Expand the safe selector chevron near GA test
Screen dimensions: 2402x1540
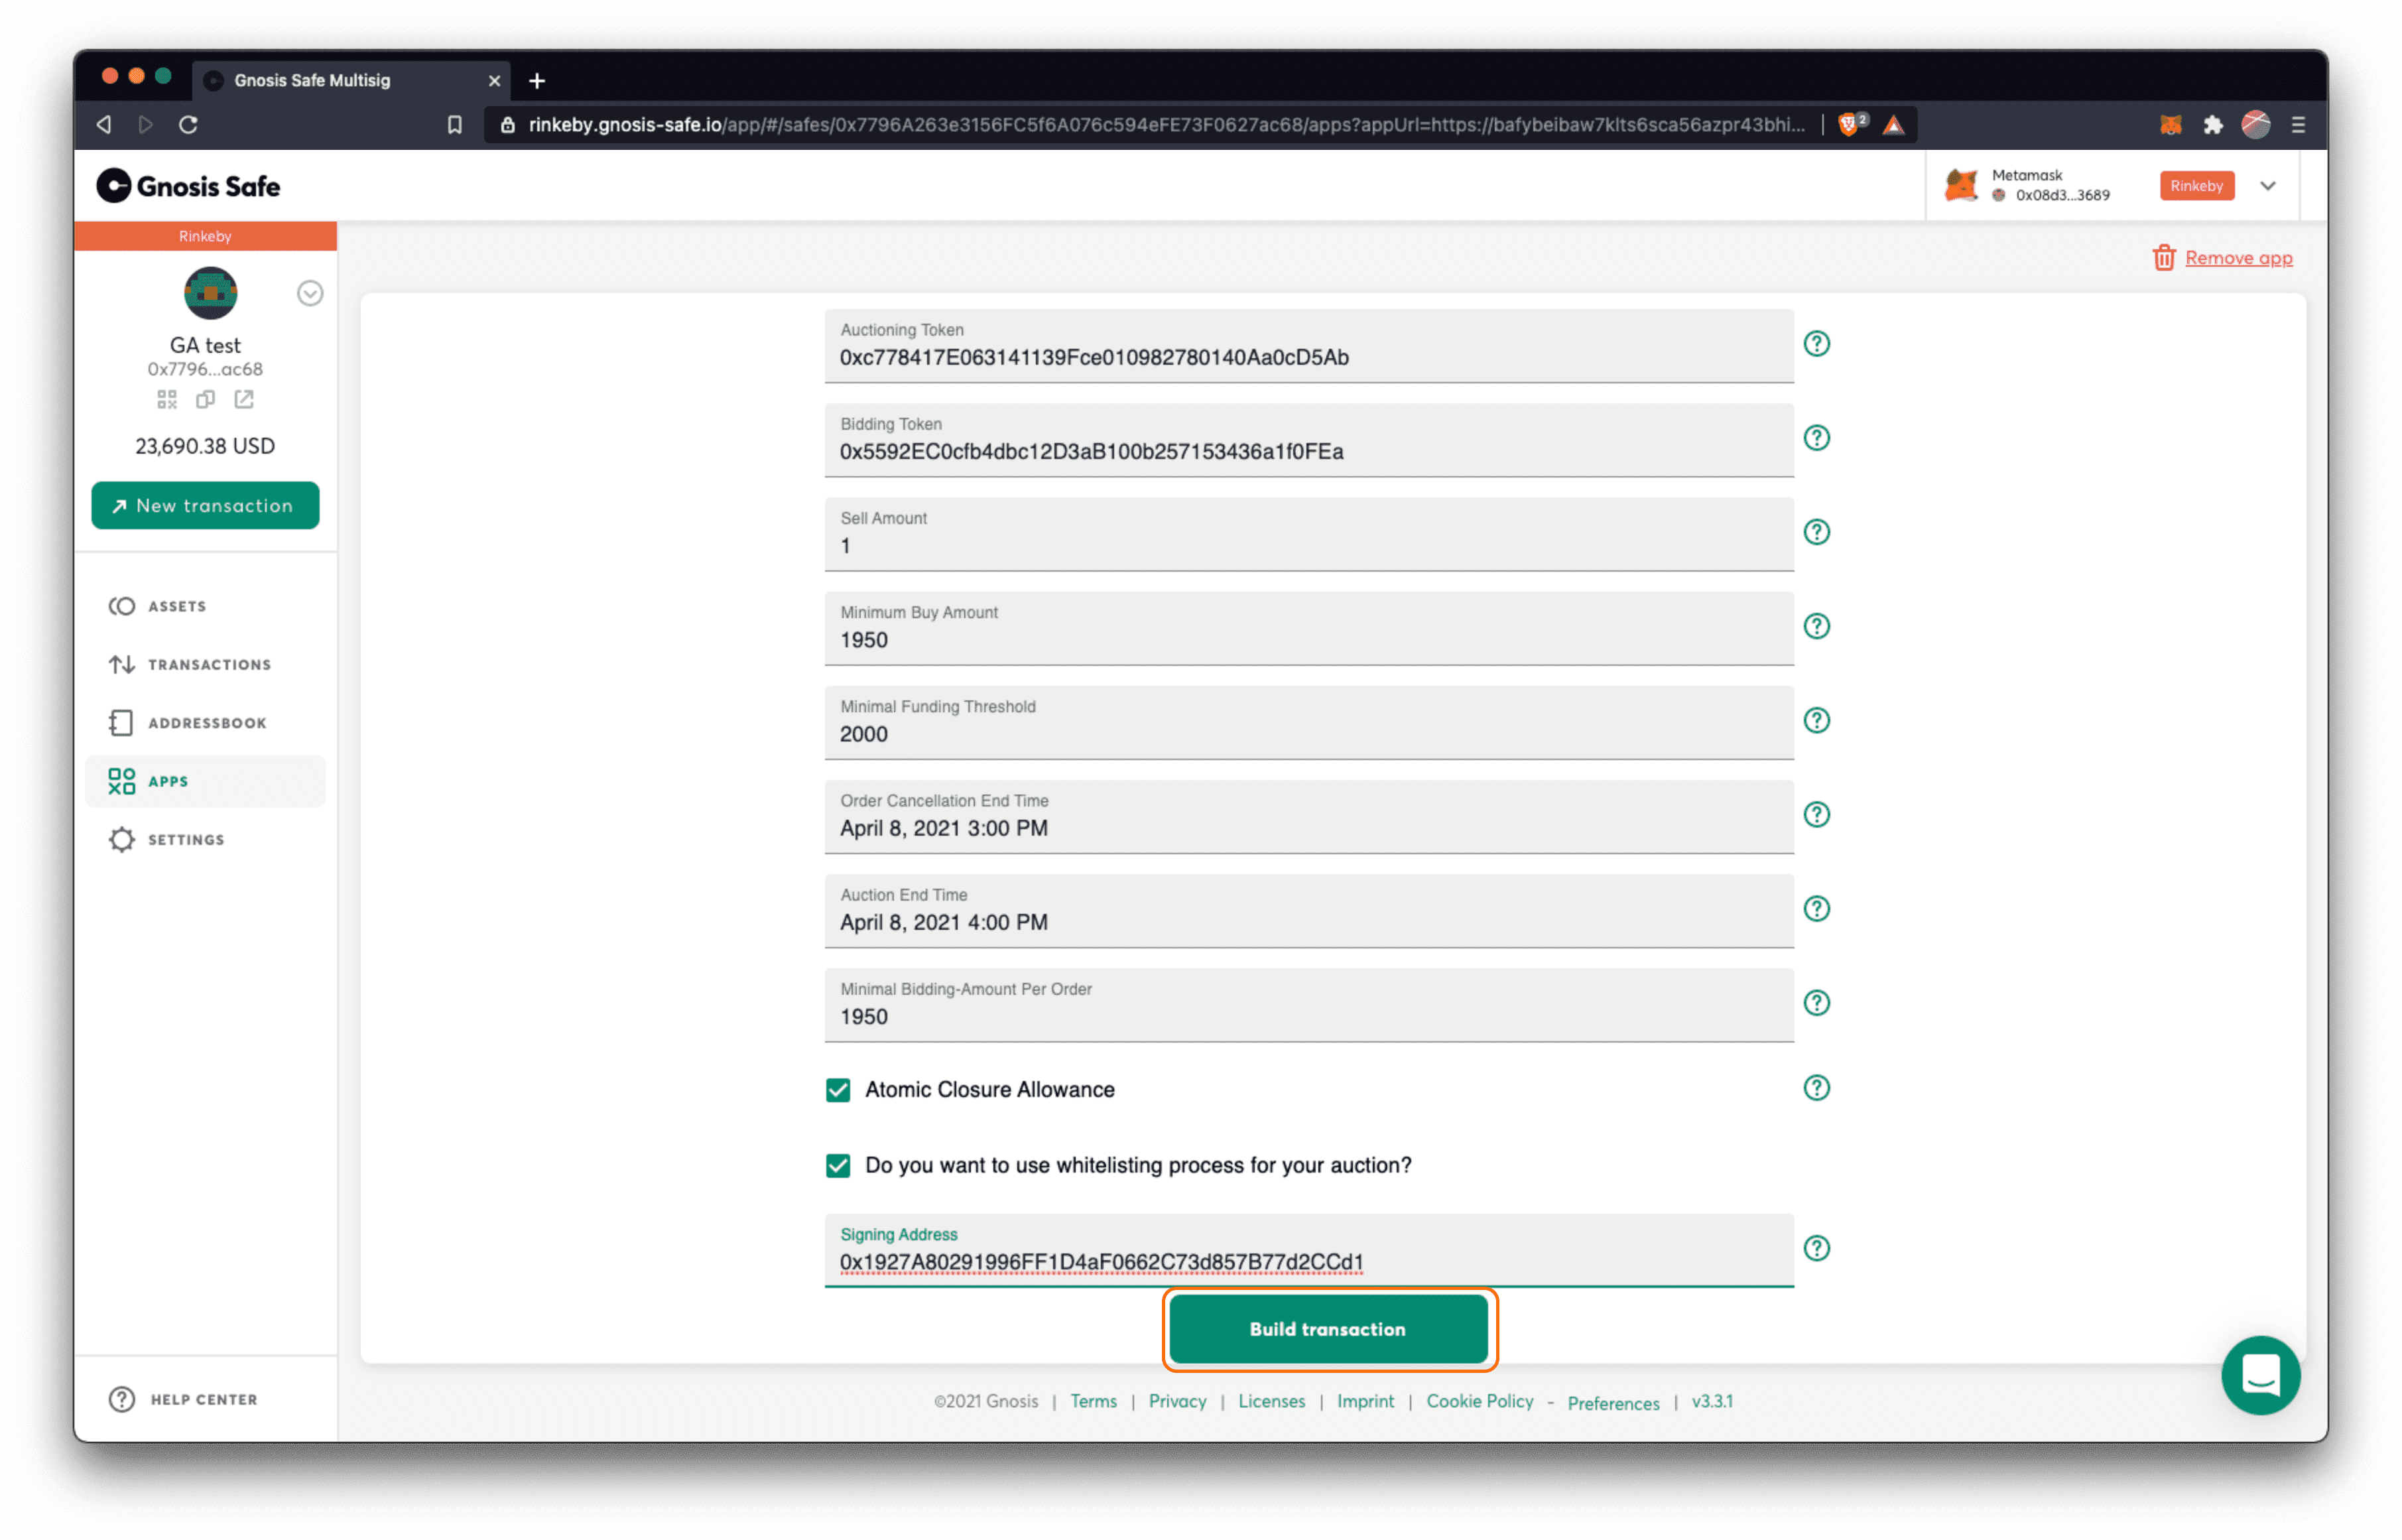[310, 293]
